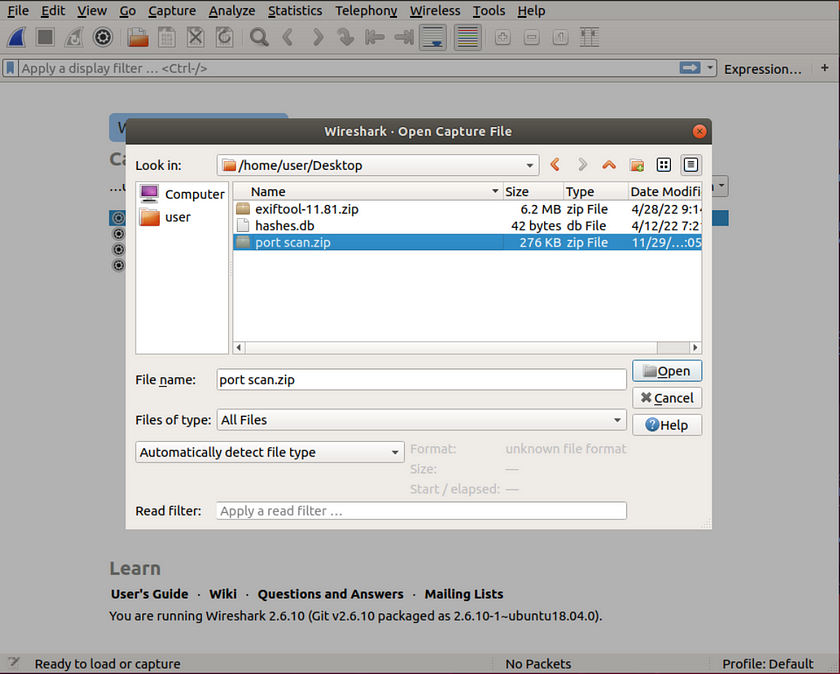The height and width of the screenshot is (674, 840).
Task: Click the create new folder icon
Action: click(x=637, y=165)
